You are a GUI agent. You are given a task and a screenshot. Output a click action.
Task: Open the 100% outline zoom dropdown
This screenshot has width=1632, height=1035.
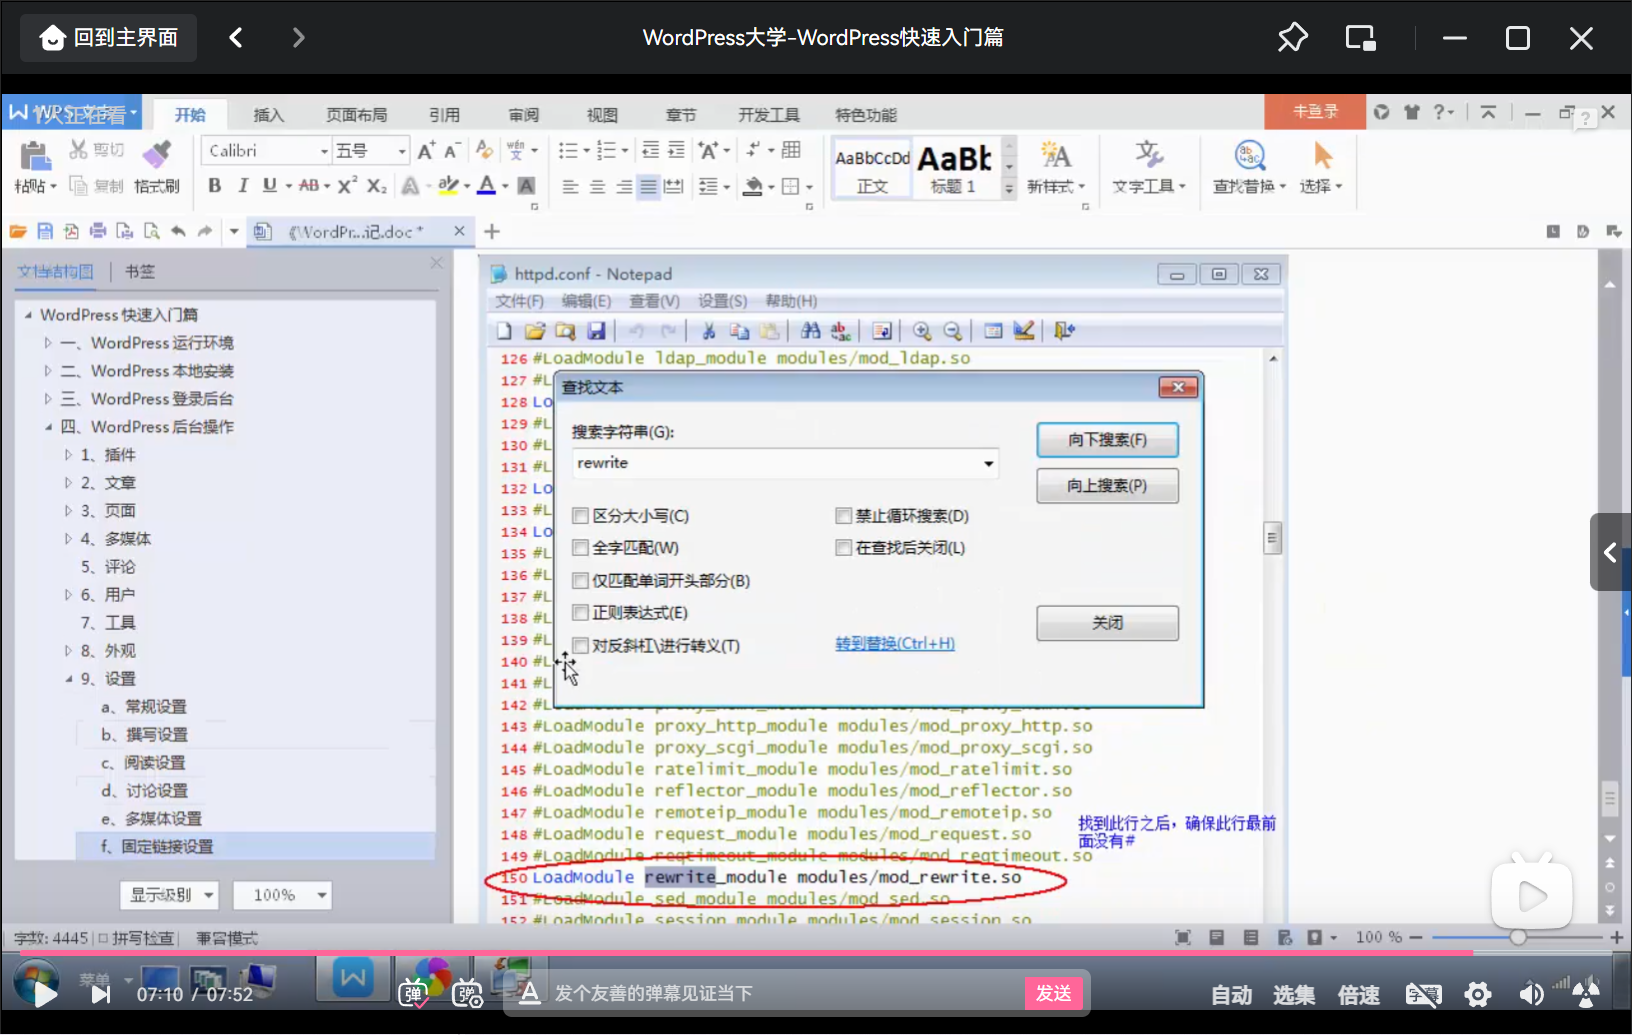coord(282,895)
